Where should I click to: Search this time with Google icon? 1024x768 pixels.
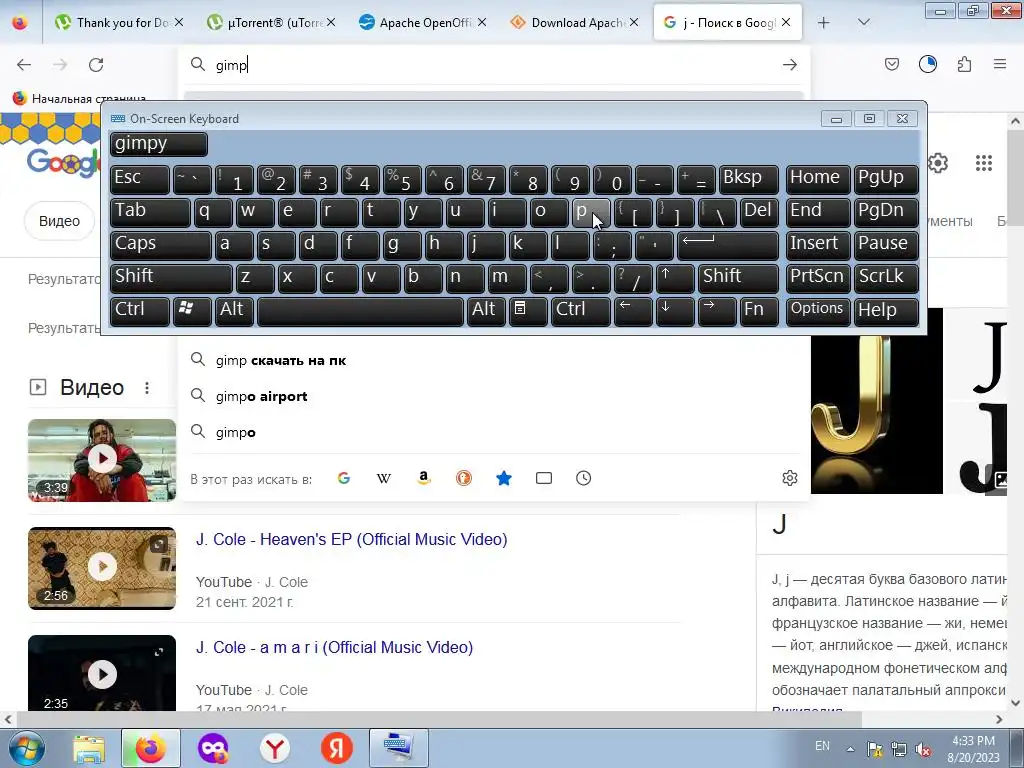pyautogui.click(x=344, y=478)
